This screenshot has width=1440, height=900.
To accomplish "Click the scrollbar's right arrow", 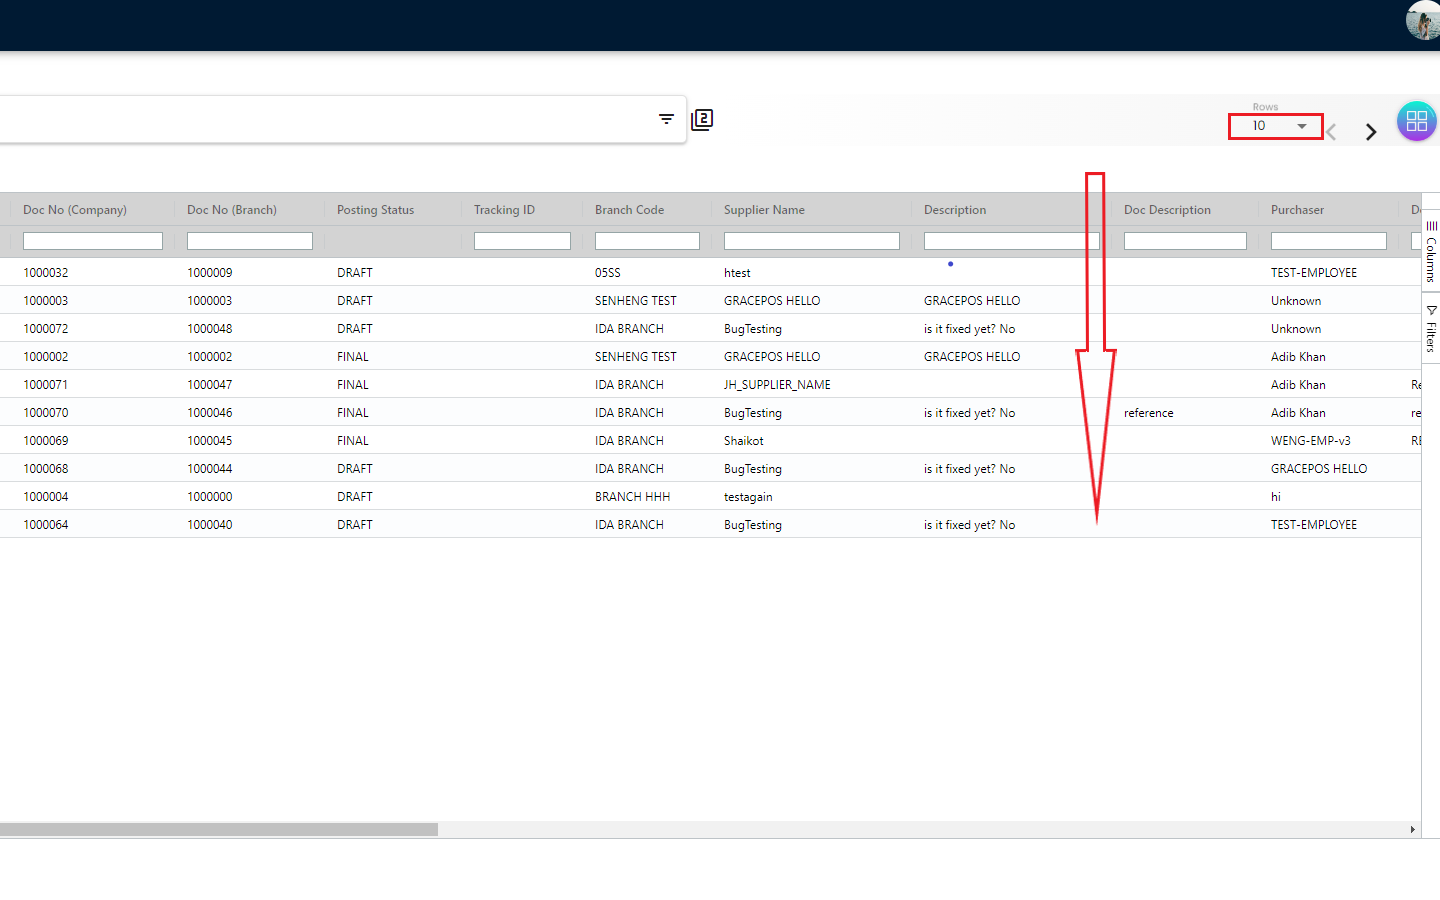I will (x=1412, y=829).
